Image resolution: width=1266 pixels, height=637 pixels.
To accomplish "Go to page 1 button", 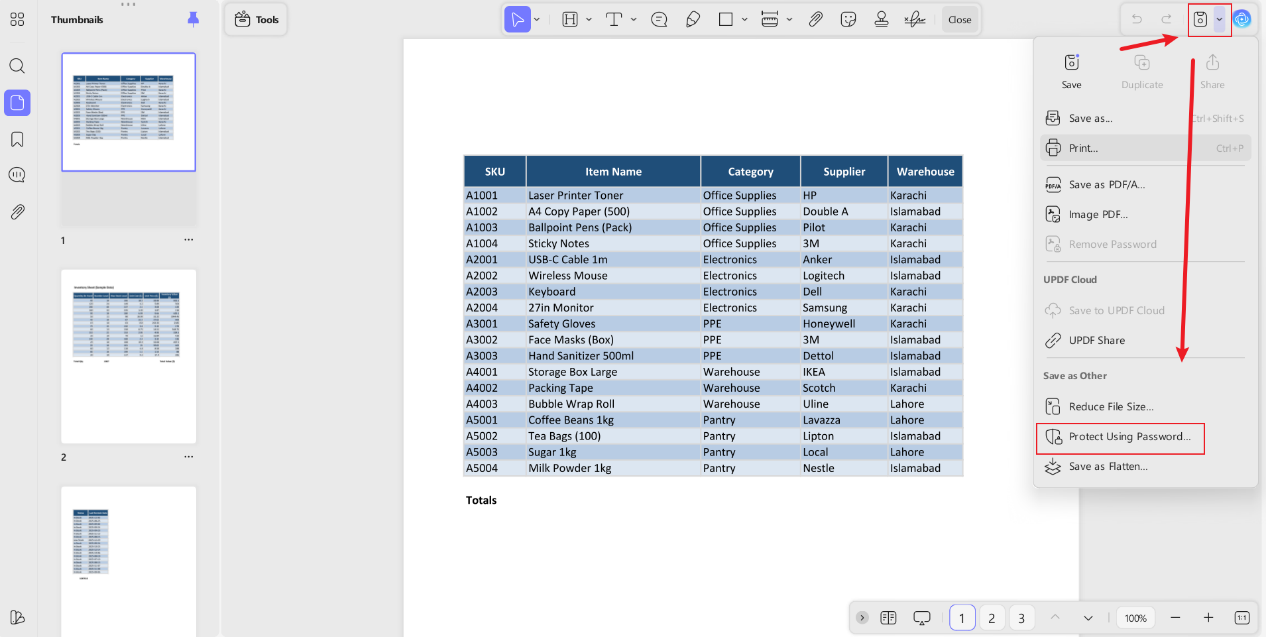I will [x=962, y=618].
